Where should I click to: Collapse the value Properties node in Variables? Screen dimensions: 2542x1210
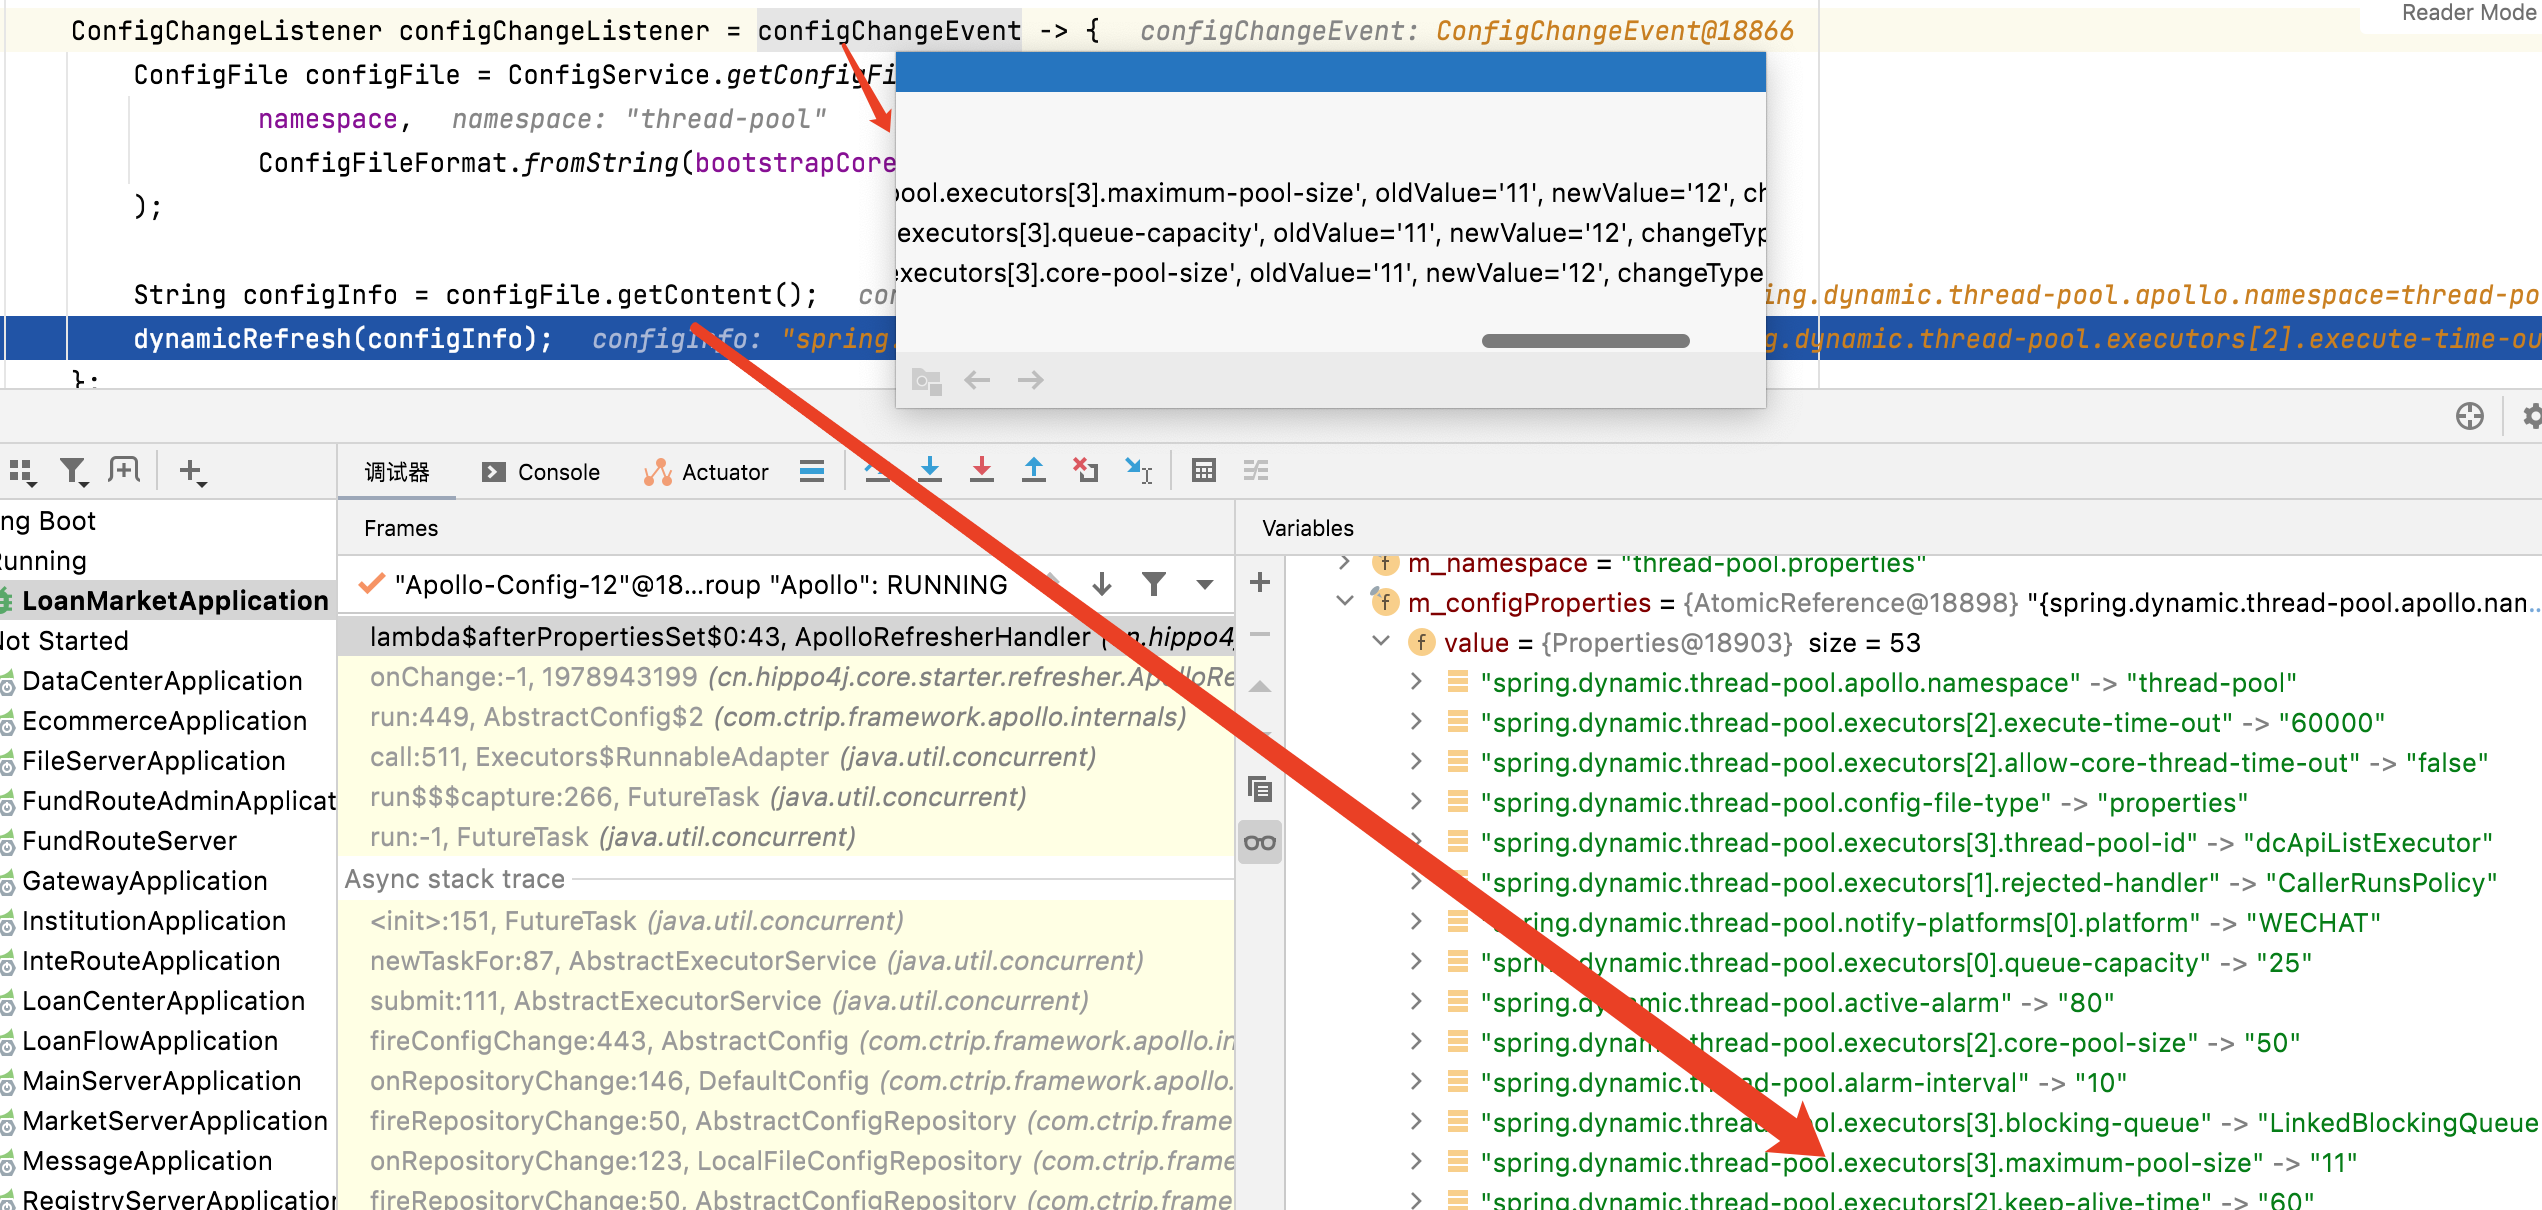tap(1379, 642)
